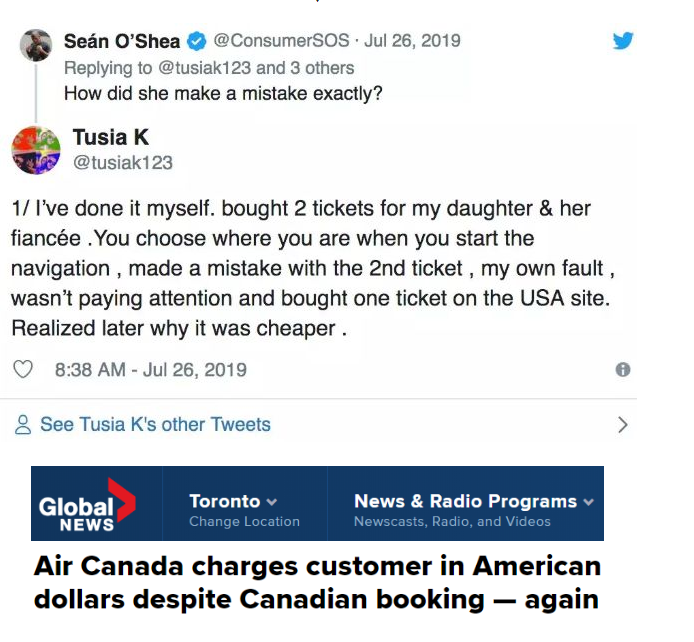This screenshot has height=642, width=694.
Task: Click the Jul 26, 2019 reply date
Action: pos(412,41)
